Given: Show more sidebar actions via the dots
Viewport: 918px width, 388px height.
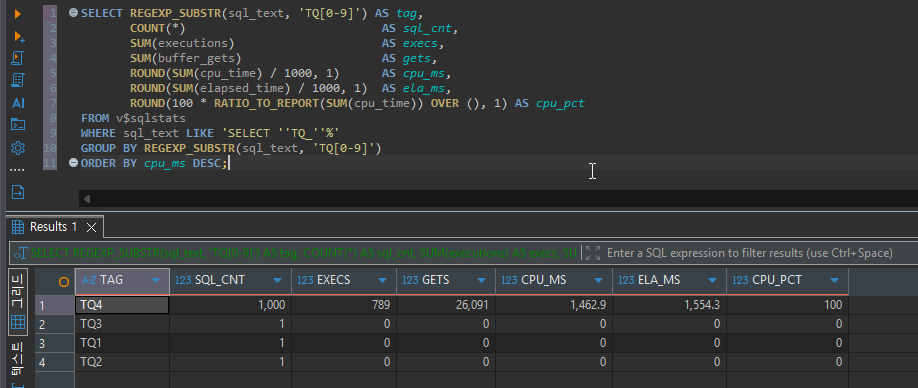Looking at the screenshot, I should pyautogui.click(x=18, y=170).
